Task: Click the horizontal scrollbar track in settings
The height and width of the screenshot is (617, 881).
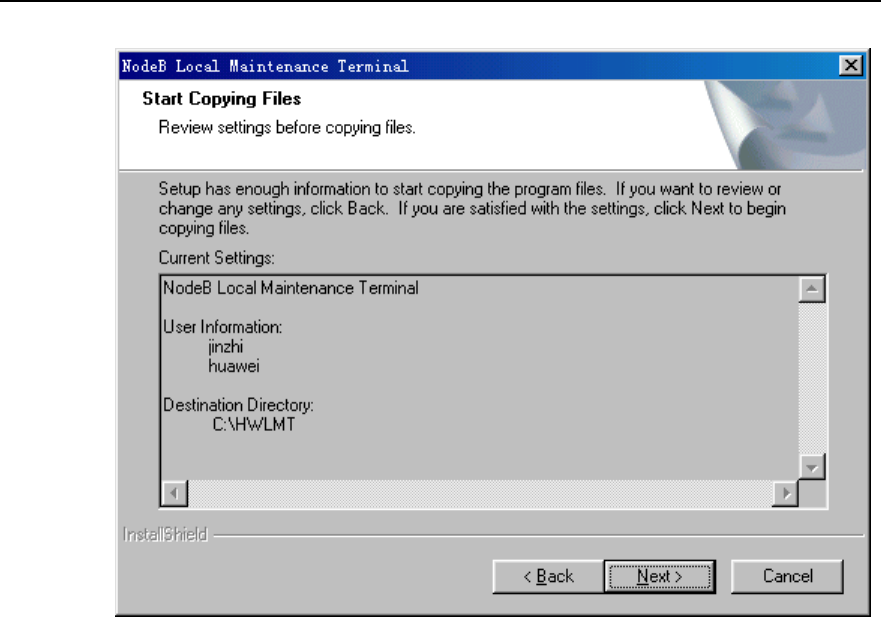Action: point(480,493)
